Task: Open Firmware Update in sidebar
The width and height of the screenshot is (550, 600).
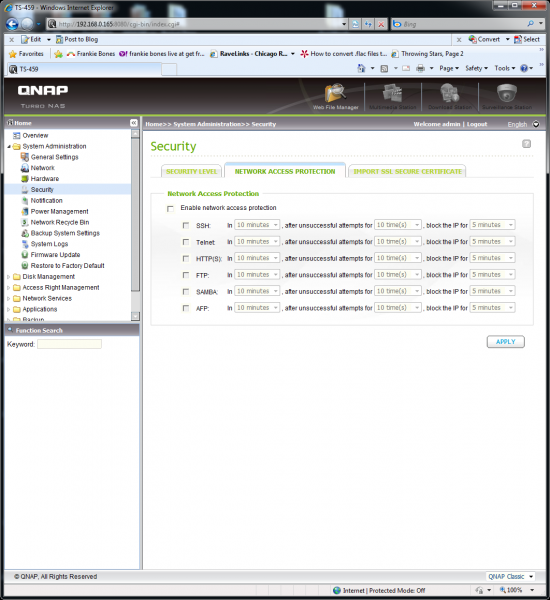Action: click(55, 255)
